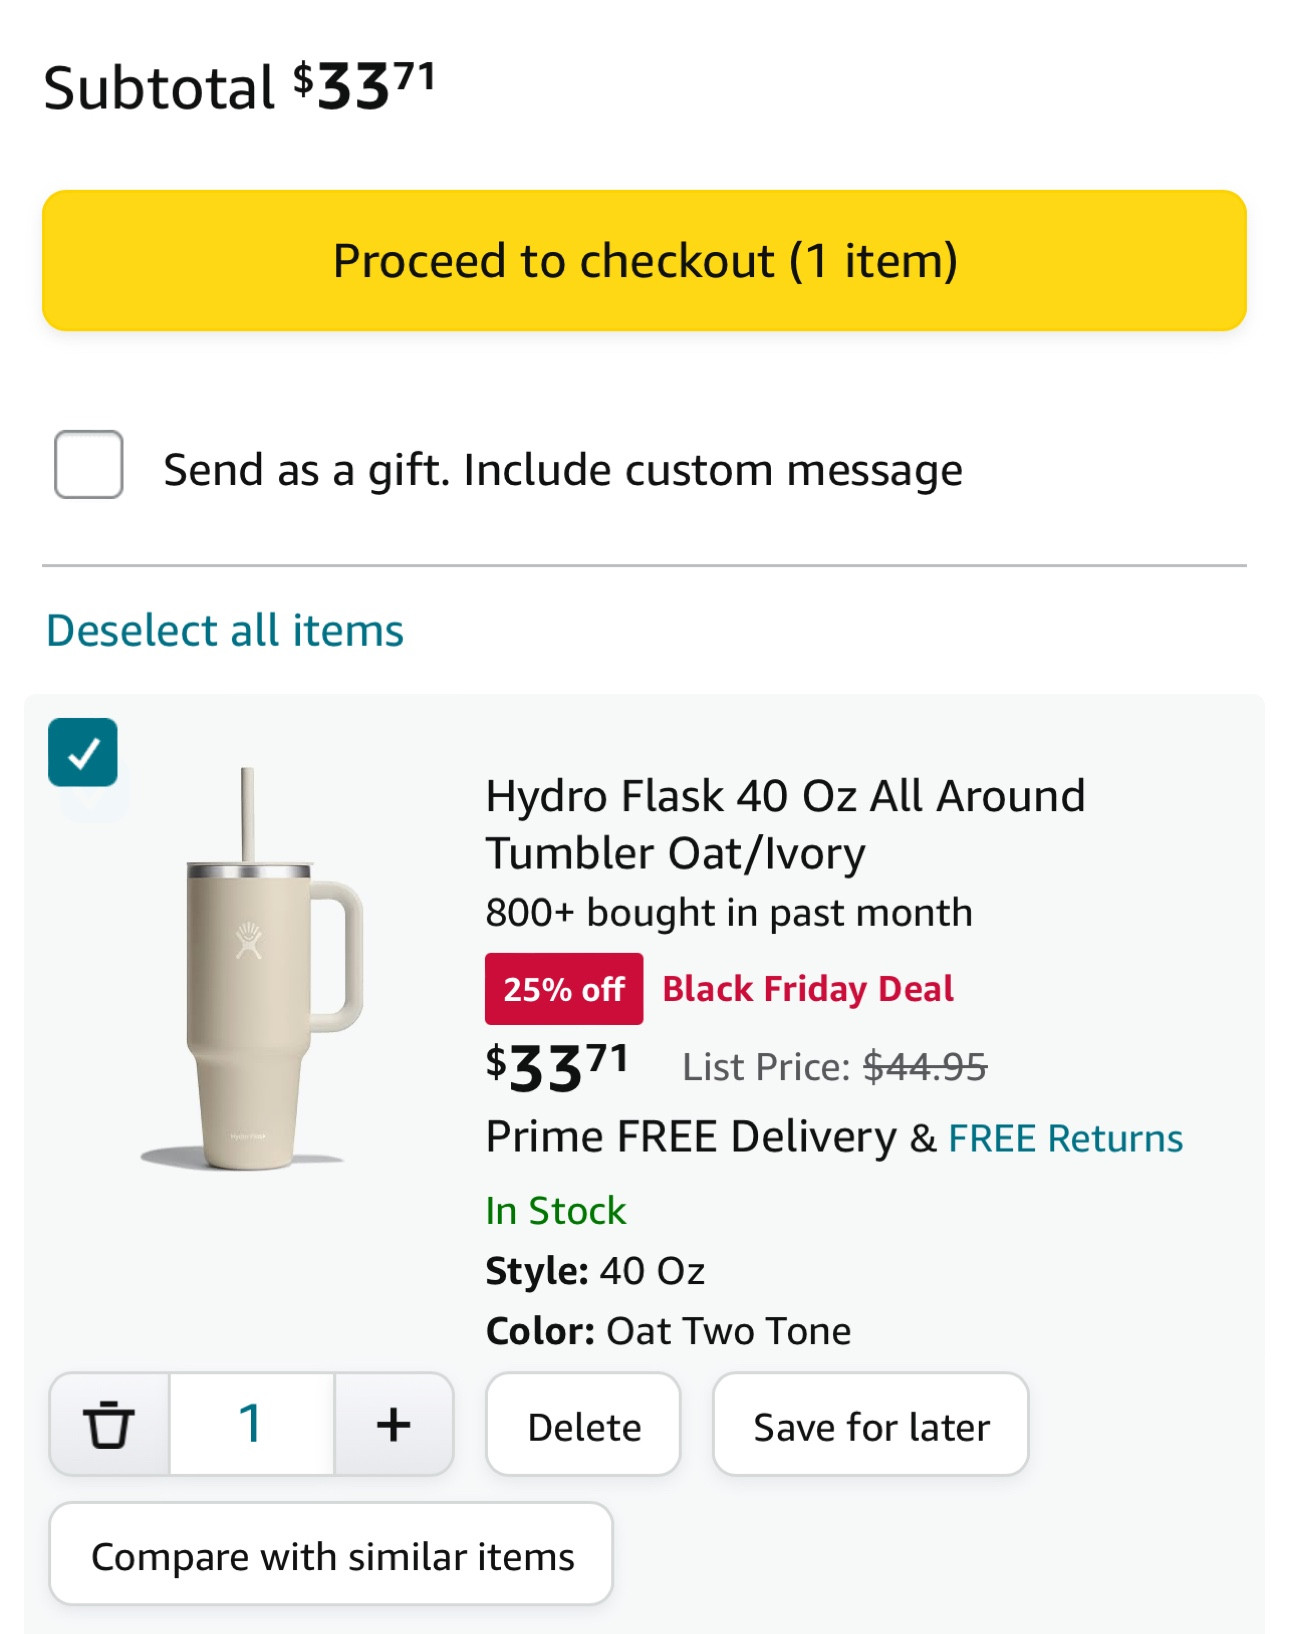Click the trash can quantity icon
This screenshot has width=1290, height=1634.
pos(109,1423)
